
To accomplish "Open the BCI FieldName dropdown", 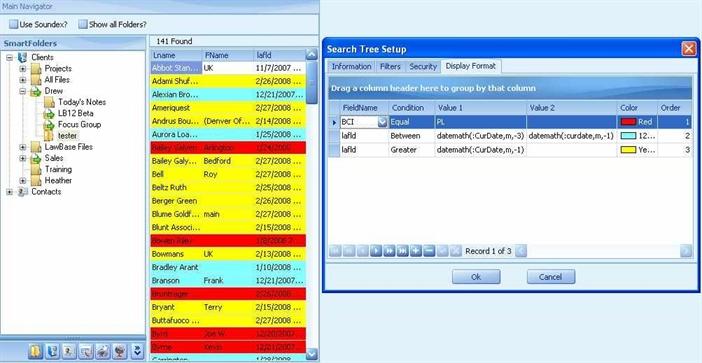I will tap(382, 122).
